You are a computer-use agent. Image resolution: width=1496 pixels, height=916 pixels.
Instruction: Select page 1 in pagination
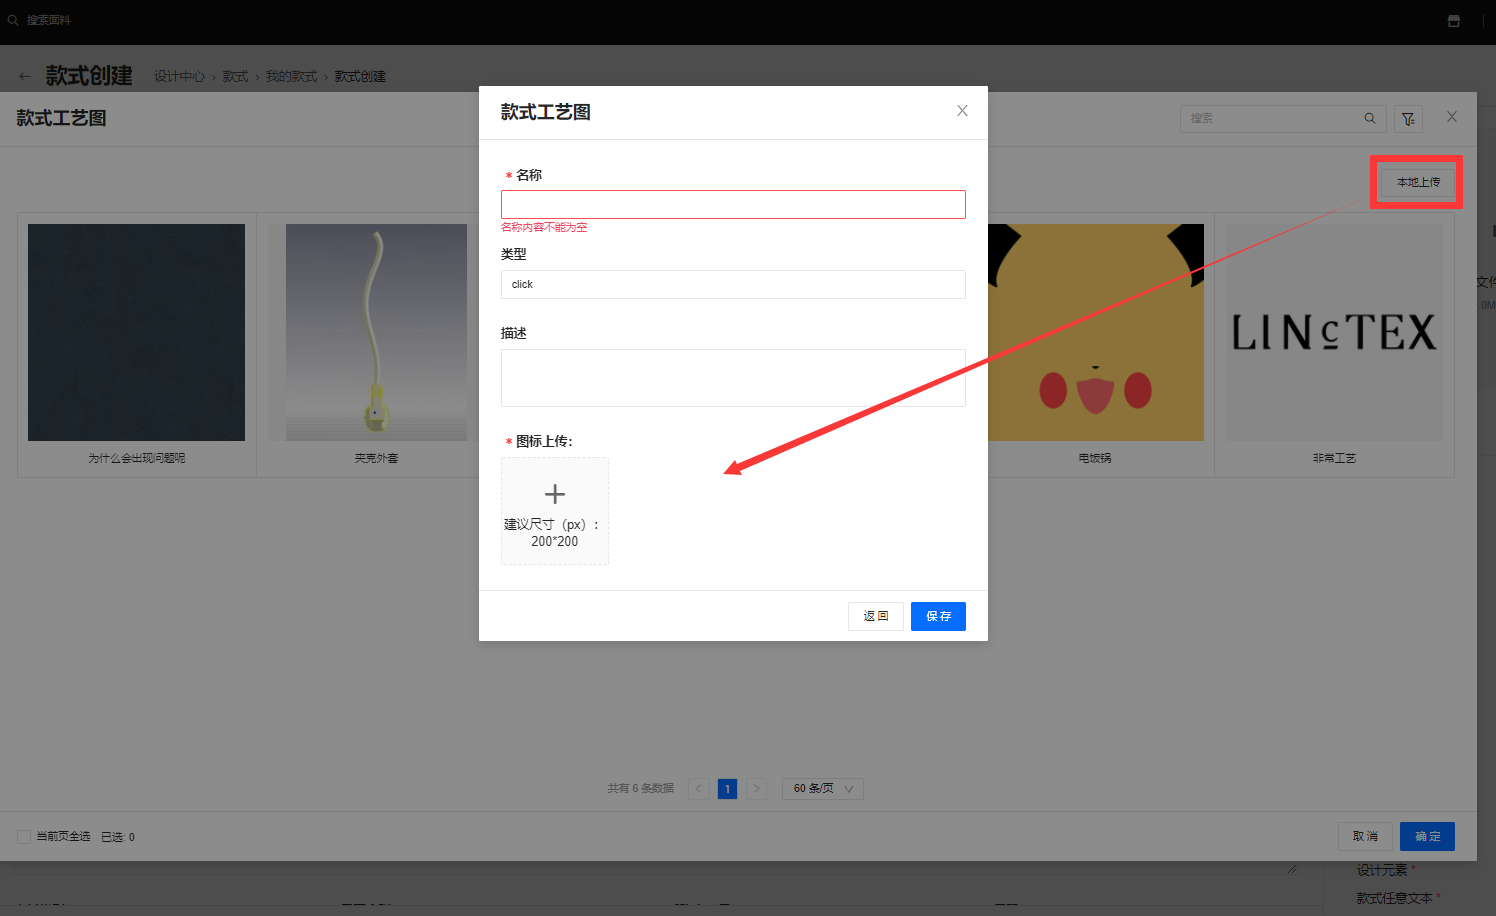pos(728,788)
